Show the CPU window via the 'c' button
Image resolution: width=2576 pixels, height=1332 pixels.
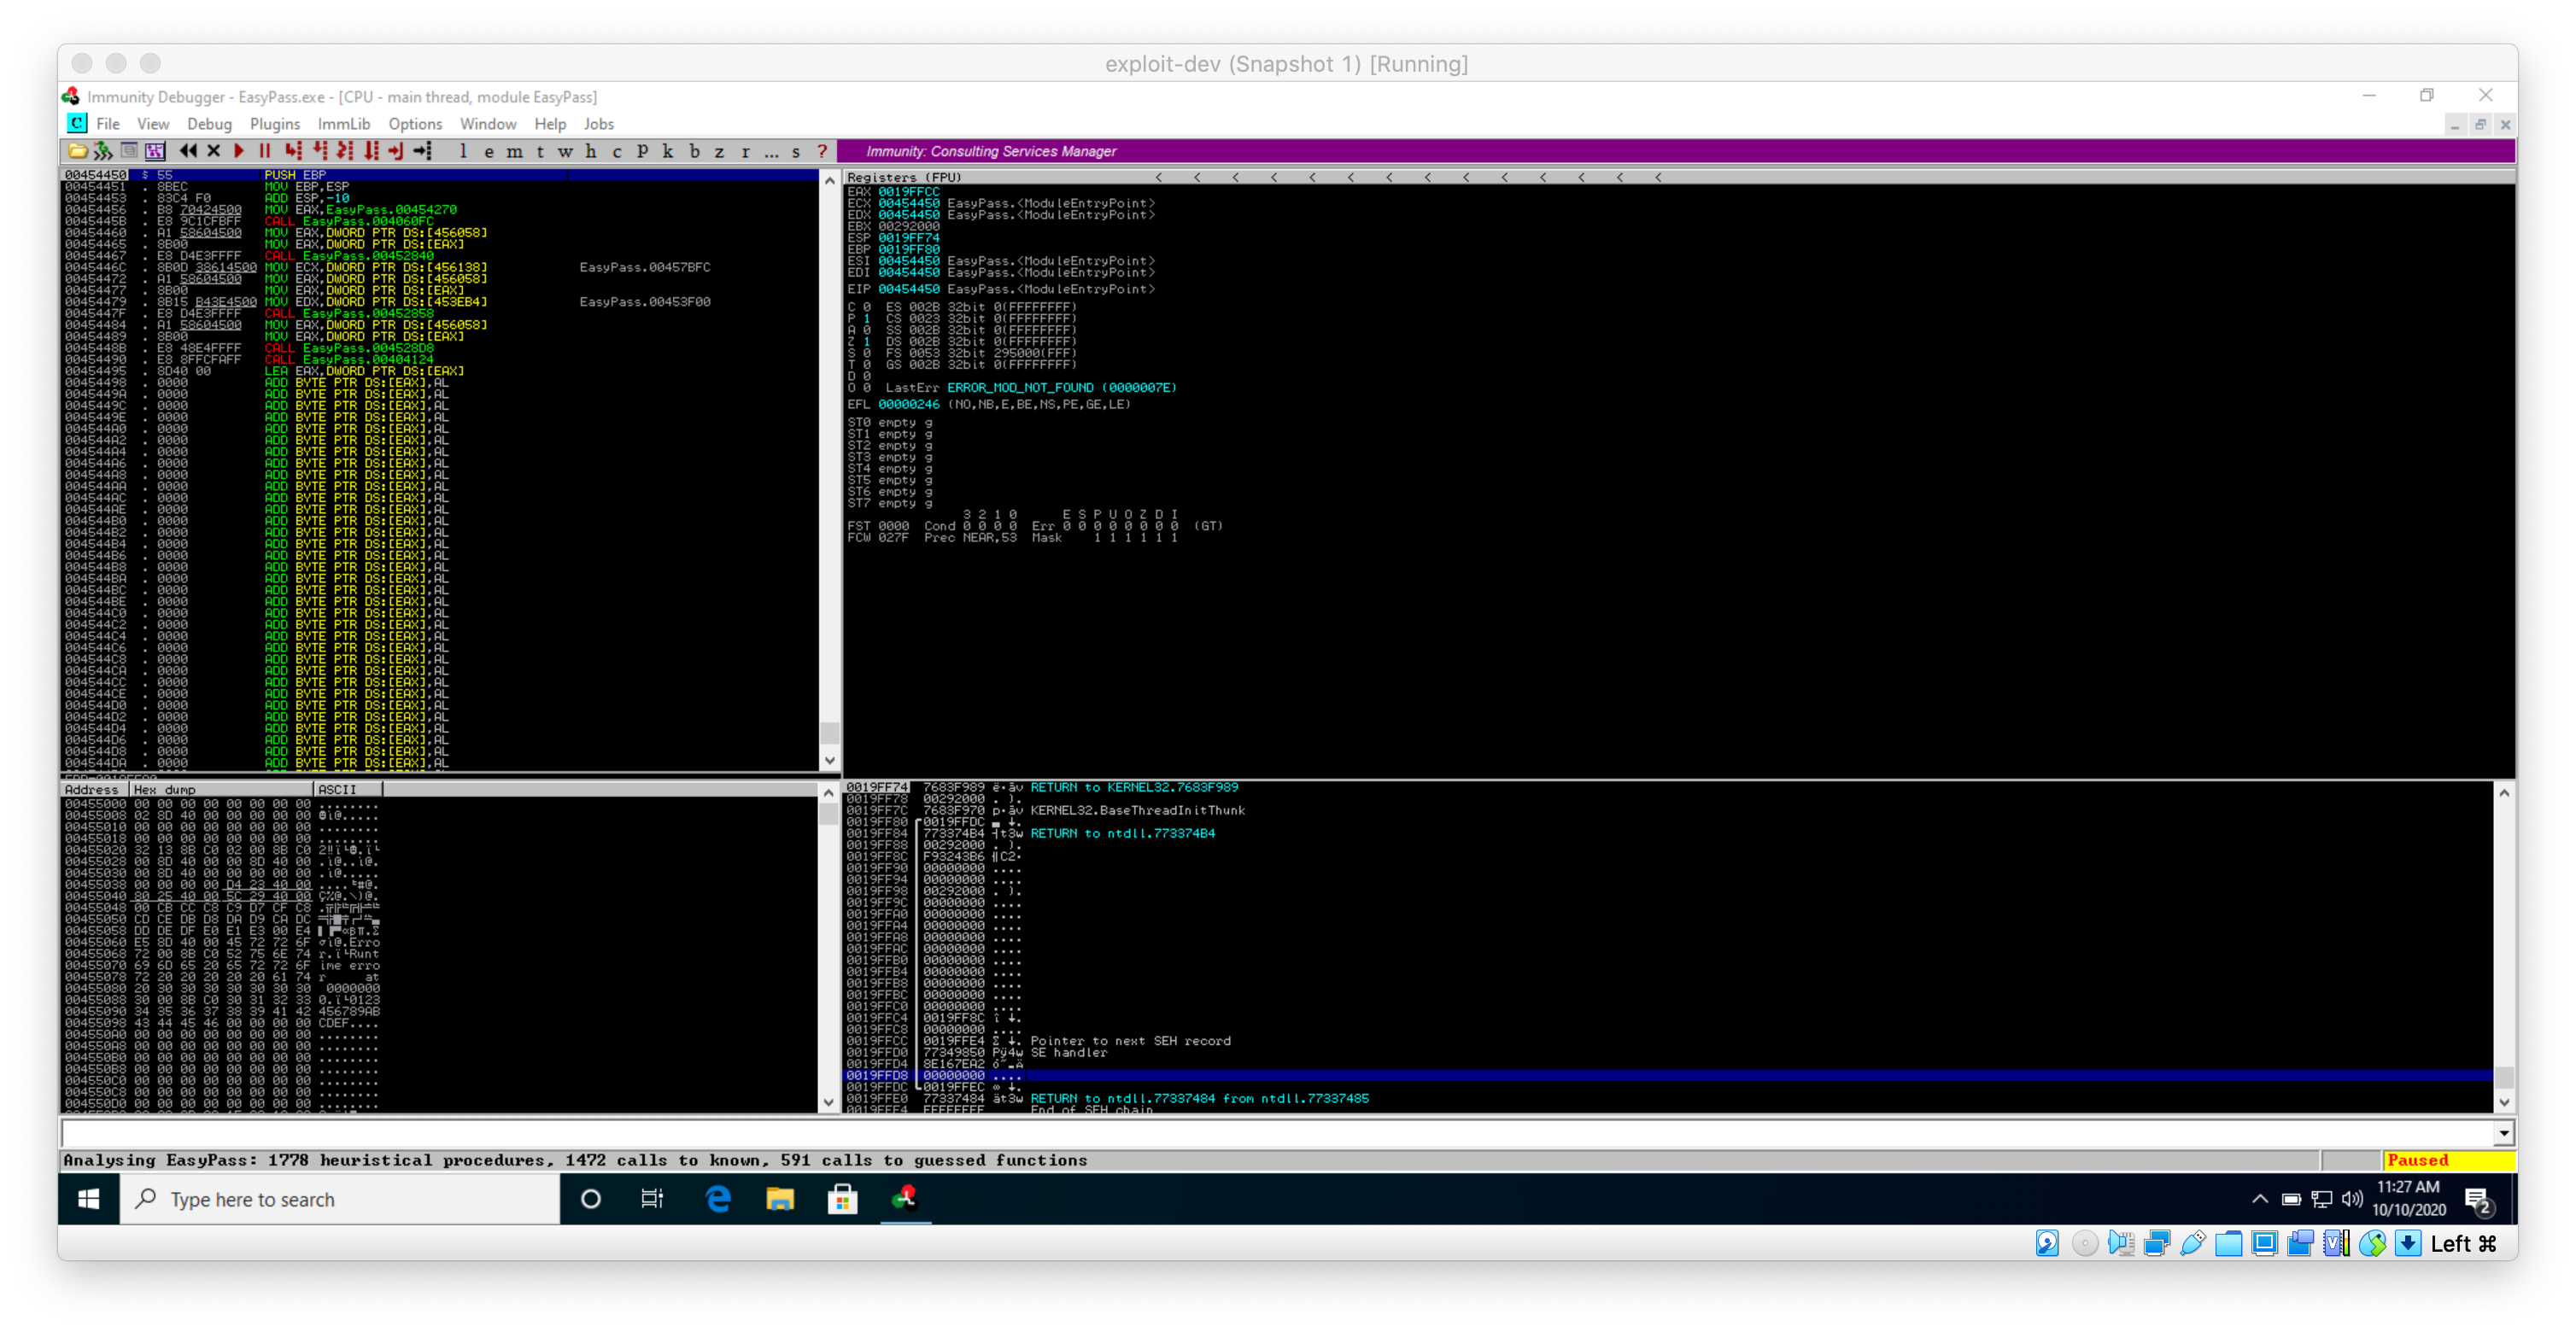[617, 151]
